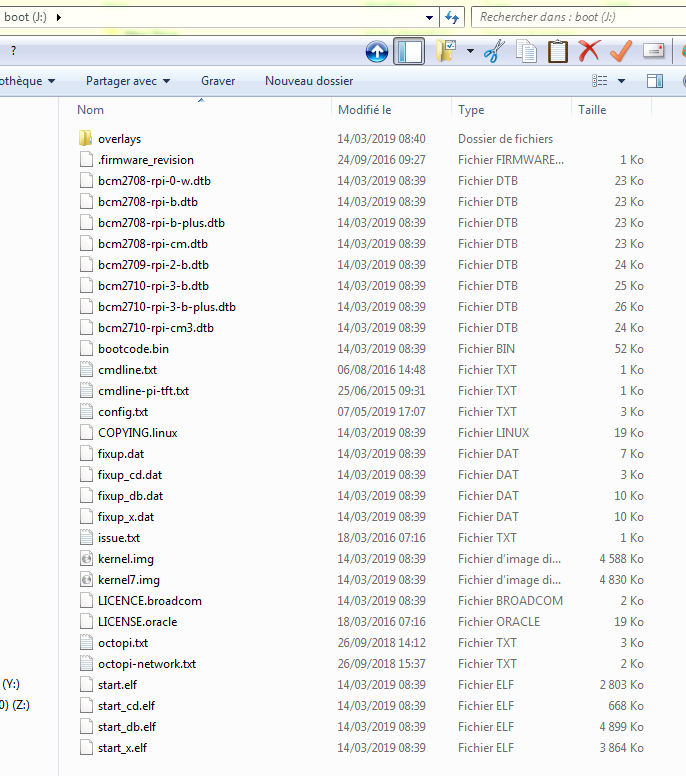Select cmdline-pi-tft.txt file
The width and height of the screenshot is (686, 776).
143,391
